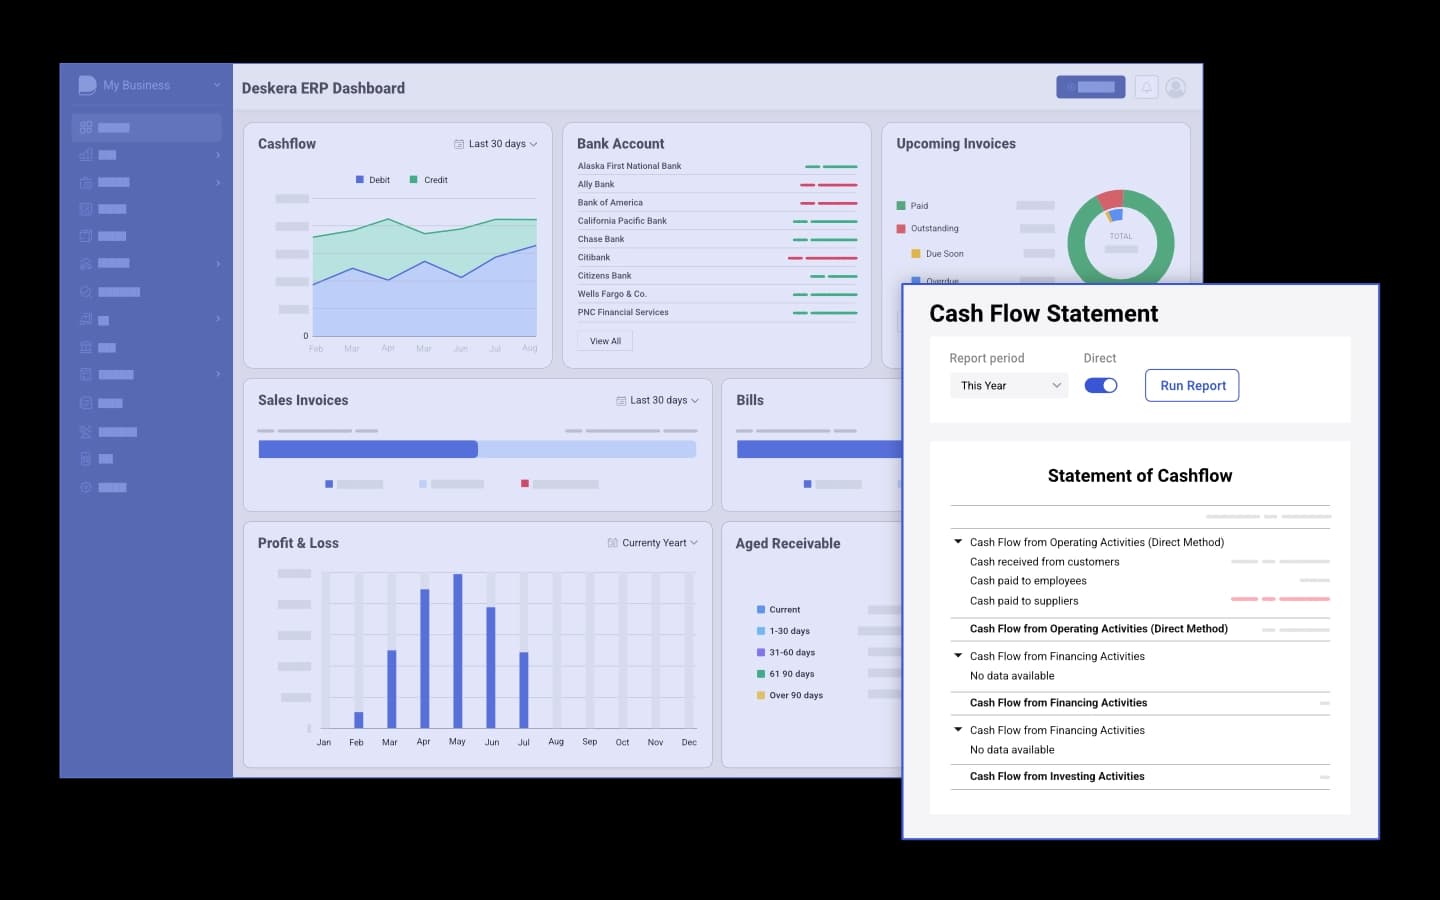This screenshot has width=1440, height=900.
Task: Expand the bar chart sidebar item's chevron
Action: click(218, 155)
